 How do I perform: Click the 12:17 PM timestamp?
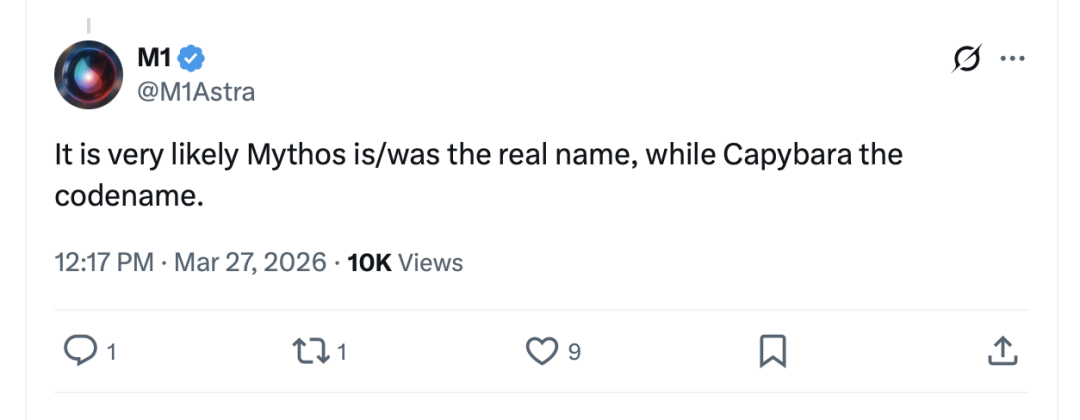(x=104, y=263)
